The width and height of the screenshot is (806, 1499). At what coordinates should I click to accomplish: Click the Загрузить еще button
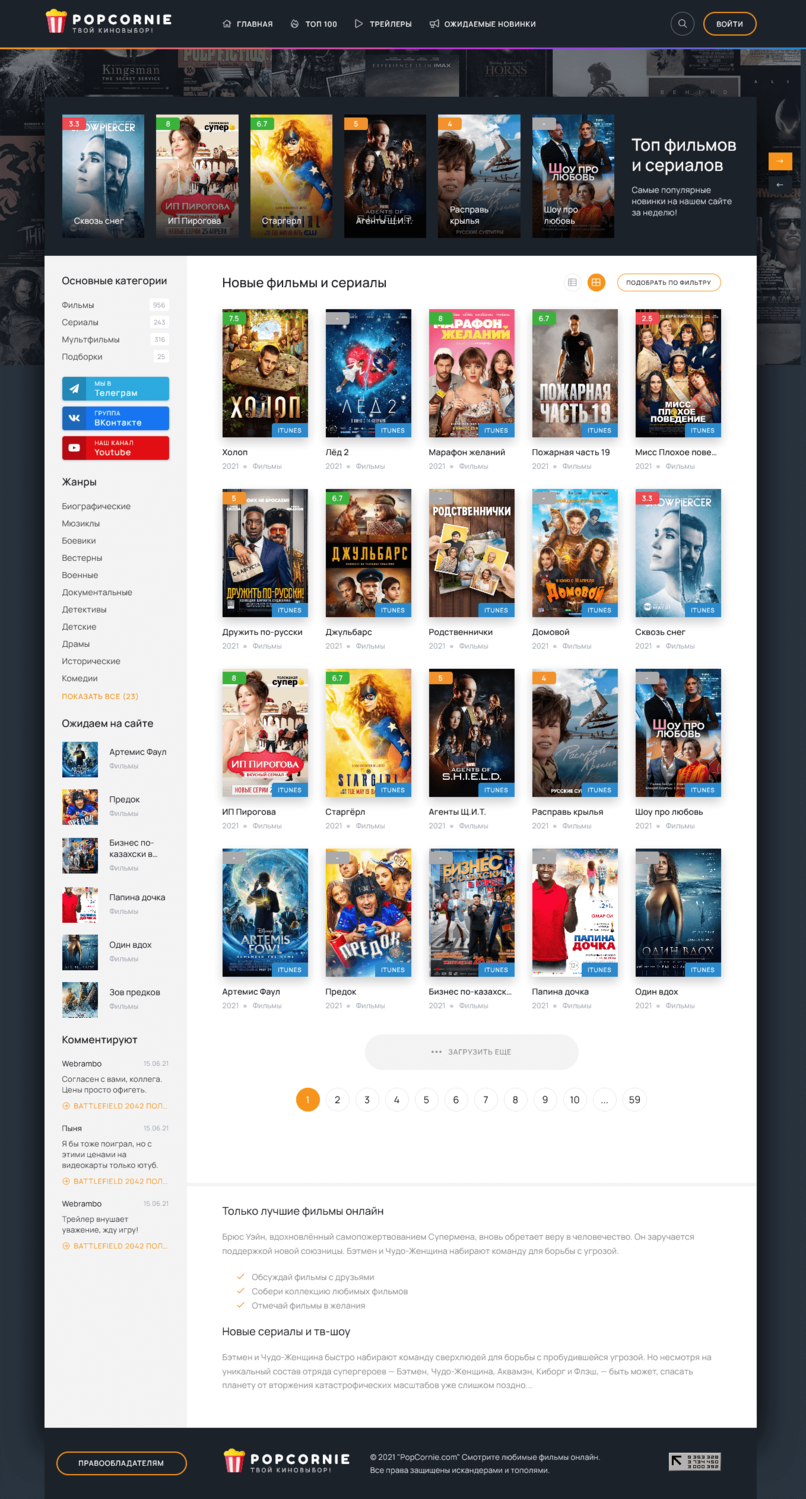[472, 1052]
